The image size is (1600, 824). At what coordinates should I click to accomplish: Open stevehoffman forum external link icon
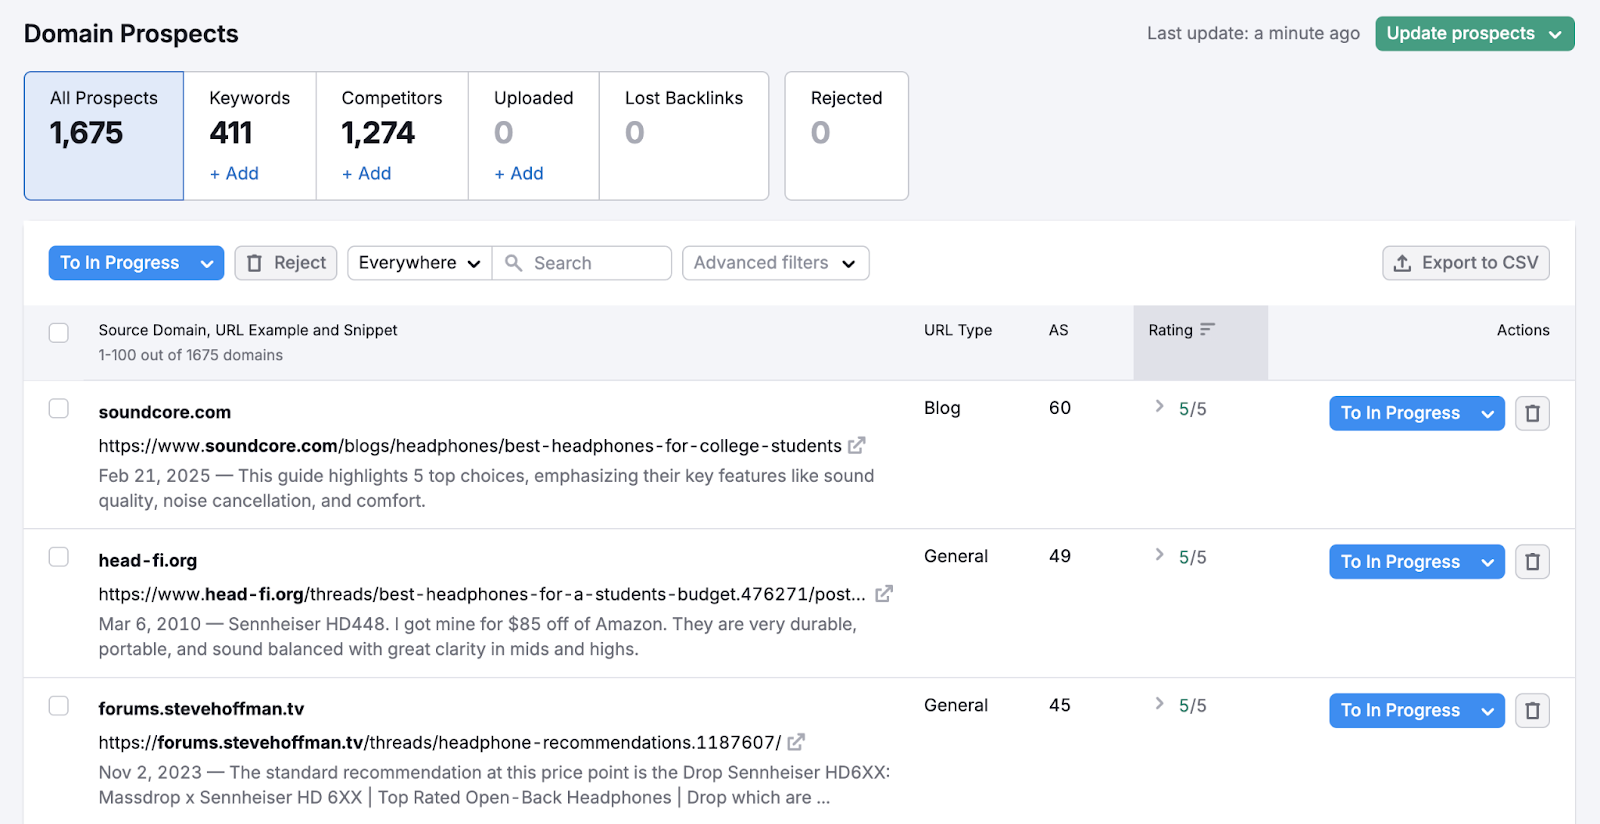[796, 742]
